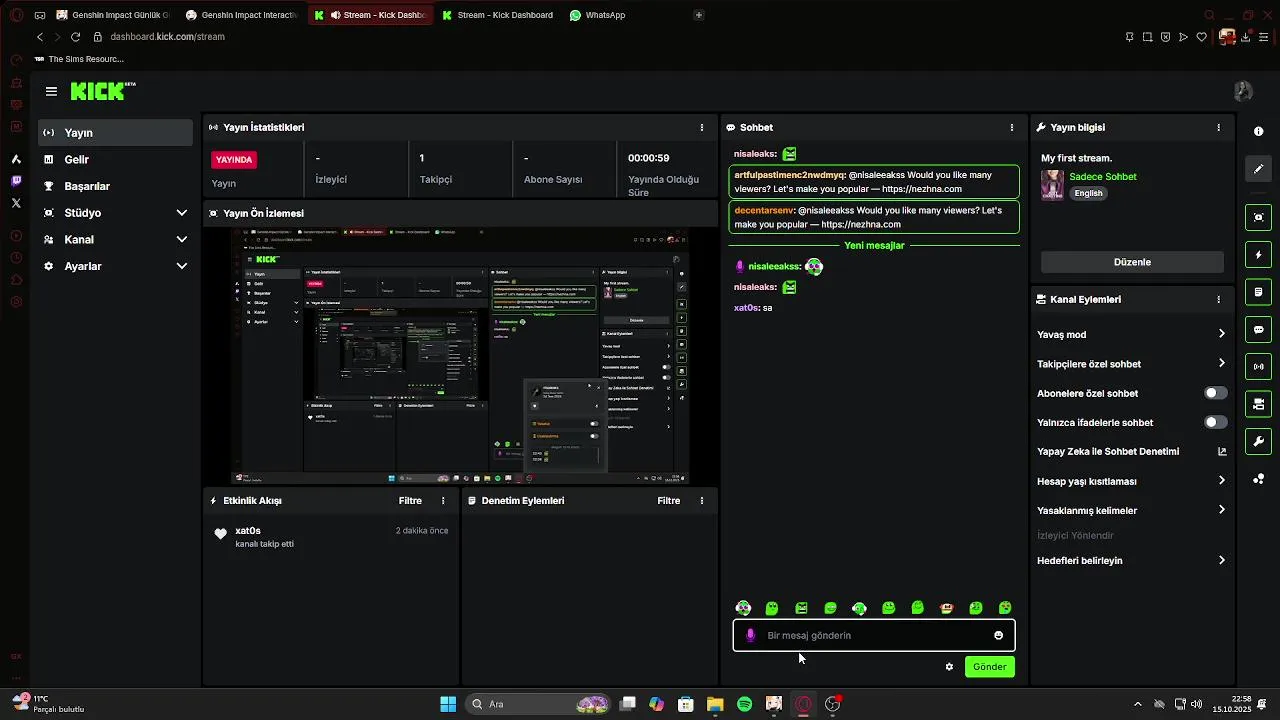1280x720 pixels.
Task: Toggle the chat bubble widget icon in the right bar
Action: pos(1258,329)
